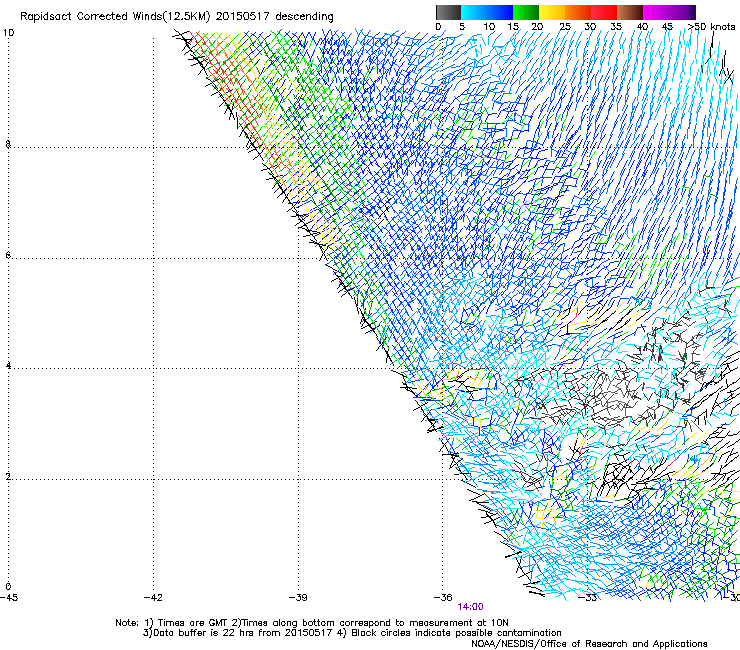Image resolution: width=740 pixels, height=650 pixels.
Task: Click the purple '14:00' time label
Action: point(470,607)
